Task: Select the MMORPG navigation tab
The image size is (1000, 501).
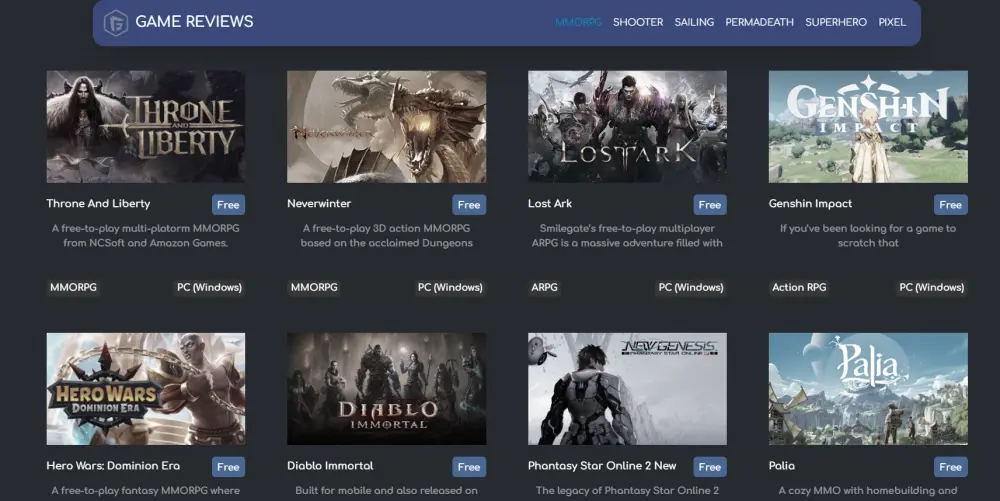Action: point(578,22)
